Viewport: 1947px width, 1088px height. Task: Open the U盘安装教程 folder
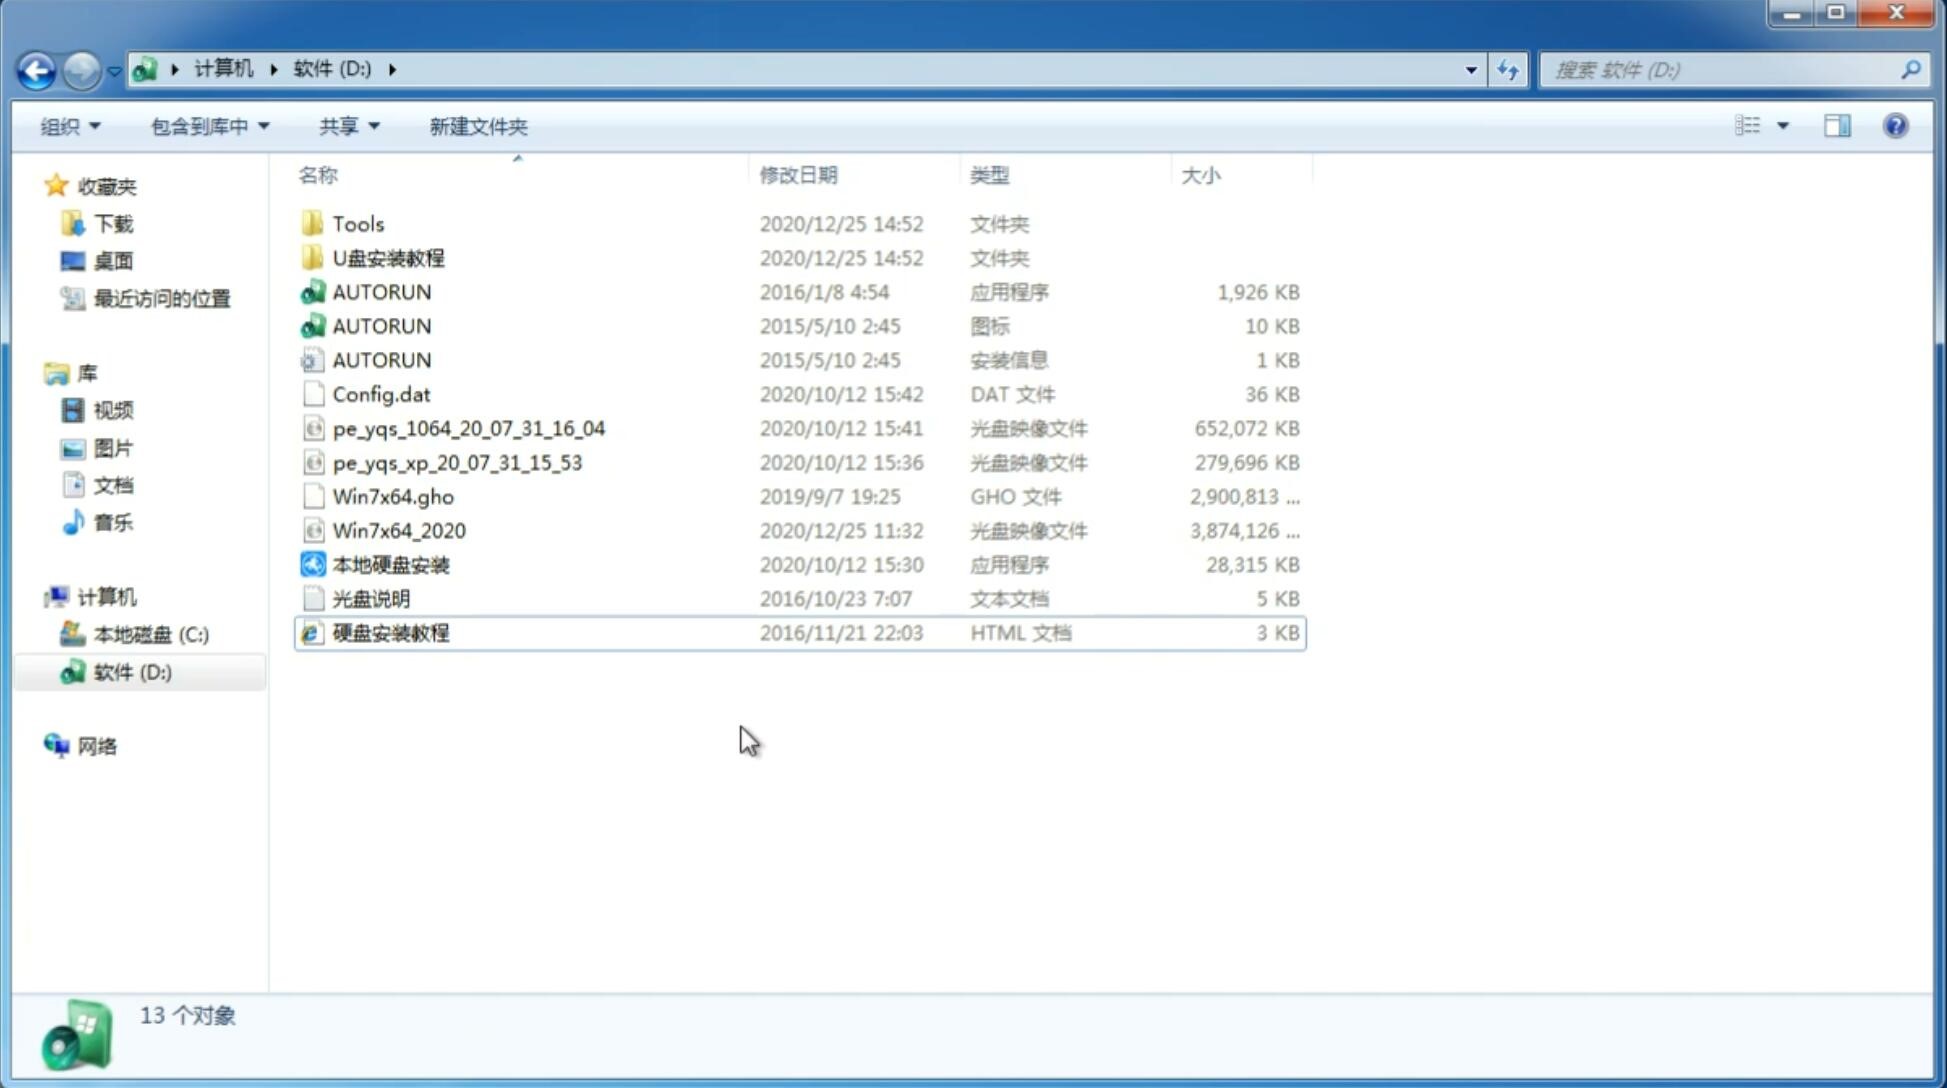pyautogui.click(x=388, y=257)
